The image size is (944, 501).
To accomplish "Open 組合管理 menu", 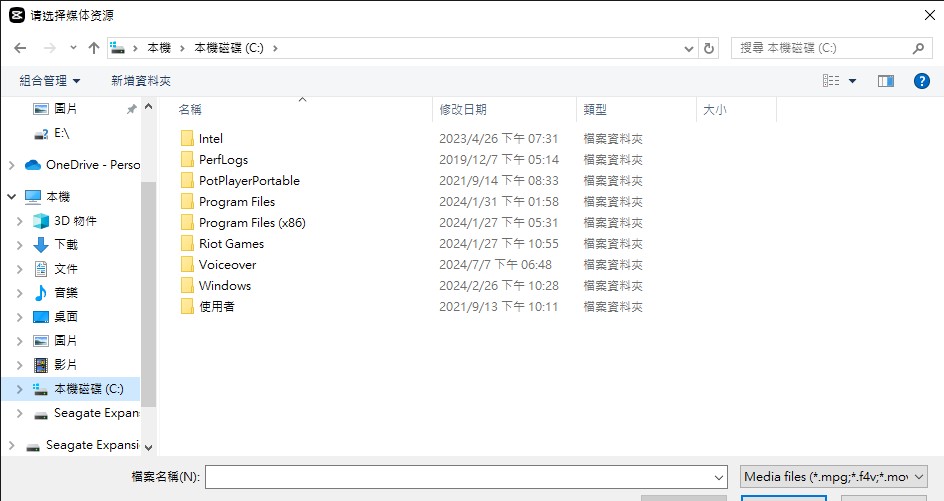I will coord(49,81).
